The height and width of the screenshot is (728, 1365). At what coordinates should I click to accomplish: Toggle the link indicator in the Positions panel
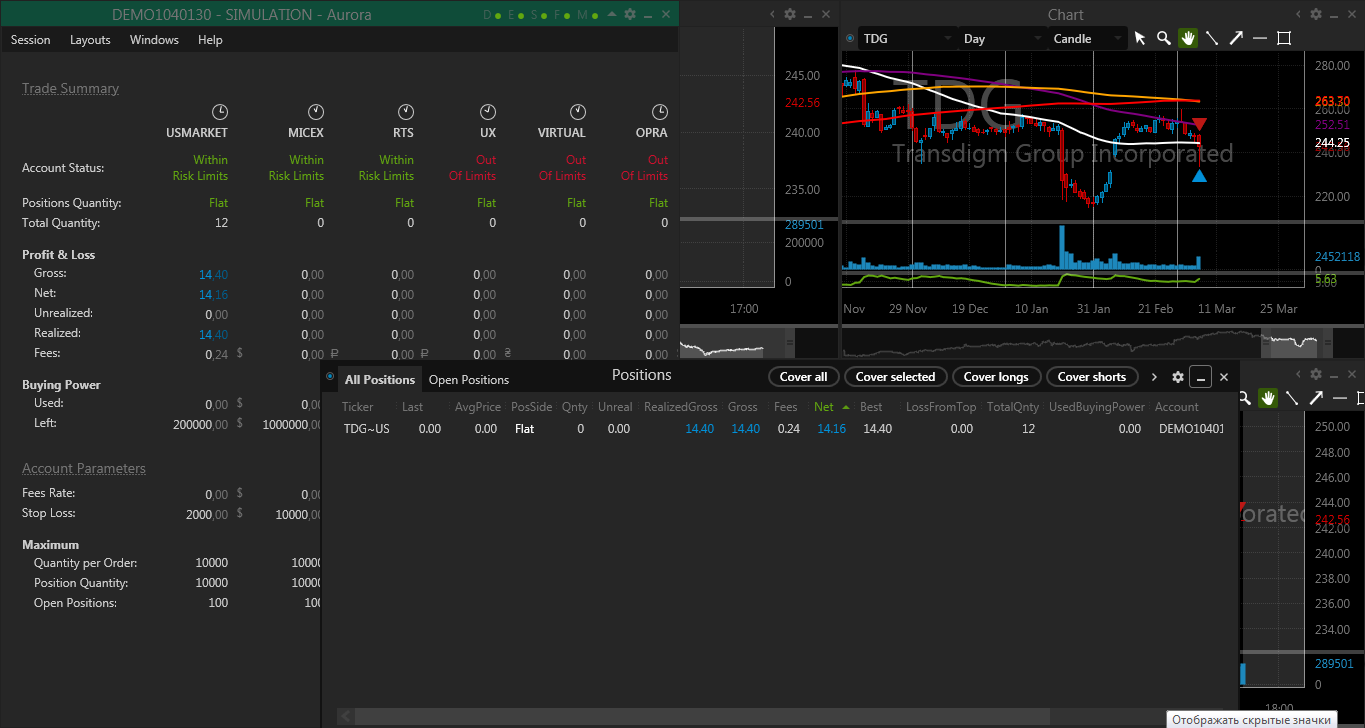pos(330,376)
